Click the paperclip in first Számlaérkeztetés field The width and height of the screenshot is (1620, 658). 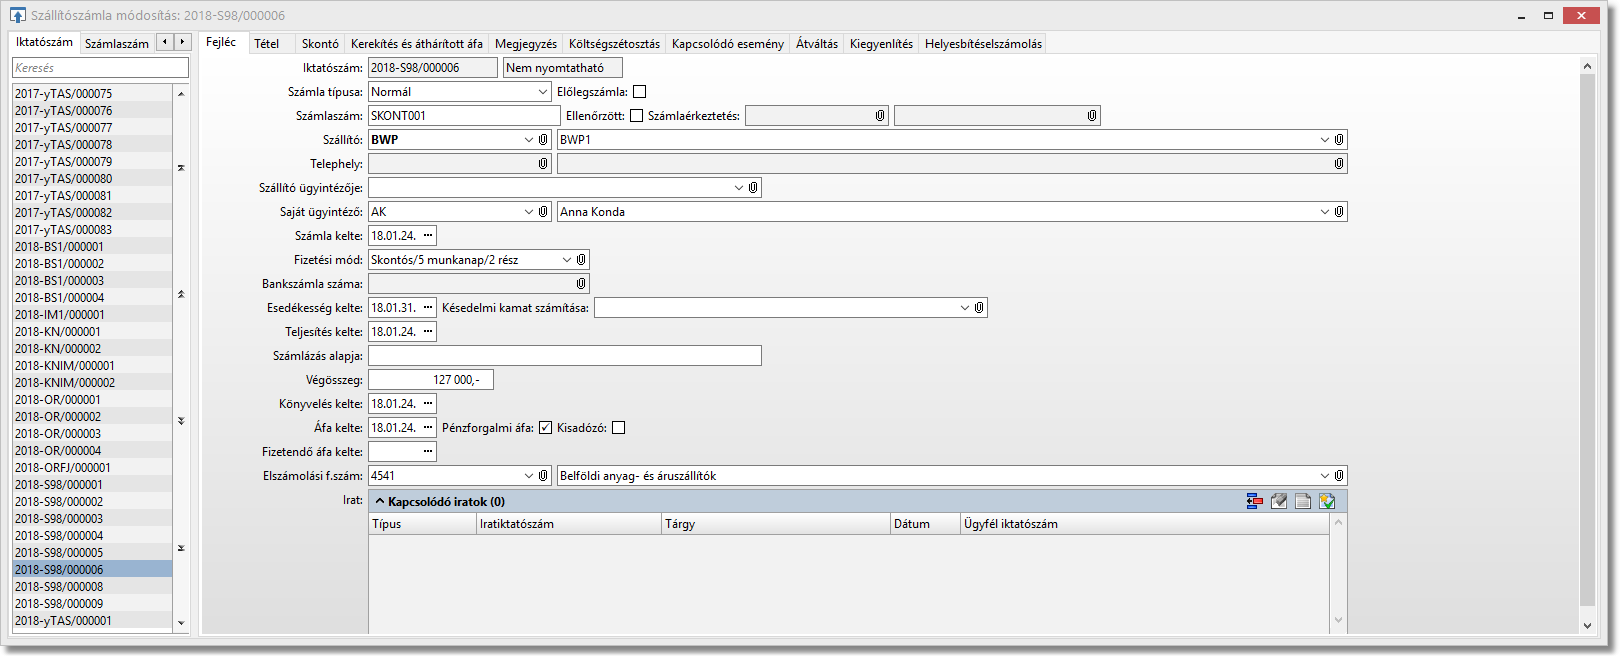point(880,116)
